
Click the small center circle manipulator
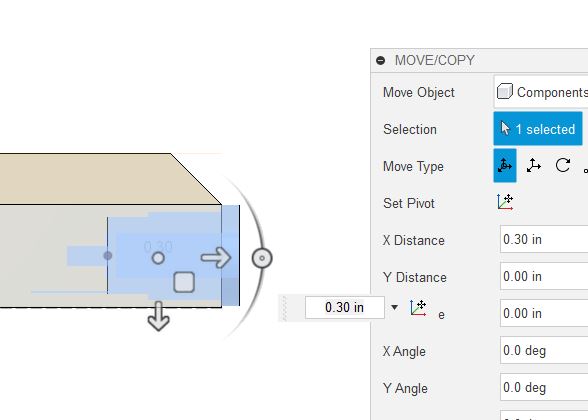click(x=158, y=258)
